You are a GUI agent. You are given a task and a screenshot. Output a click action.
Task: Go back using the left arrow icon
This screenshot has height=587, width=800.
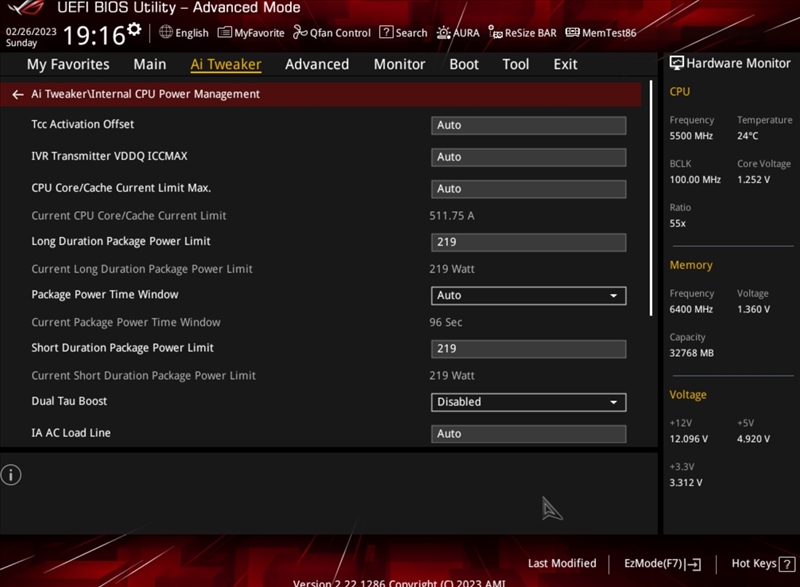(x=18, y=94)
